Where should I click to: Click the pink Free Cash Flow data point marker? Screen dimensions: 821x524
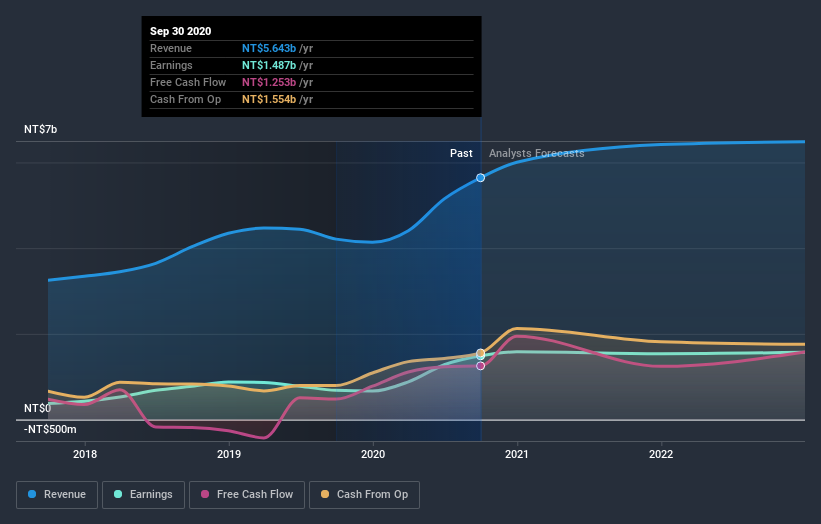pyautogui.click(x=480, y=365)
